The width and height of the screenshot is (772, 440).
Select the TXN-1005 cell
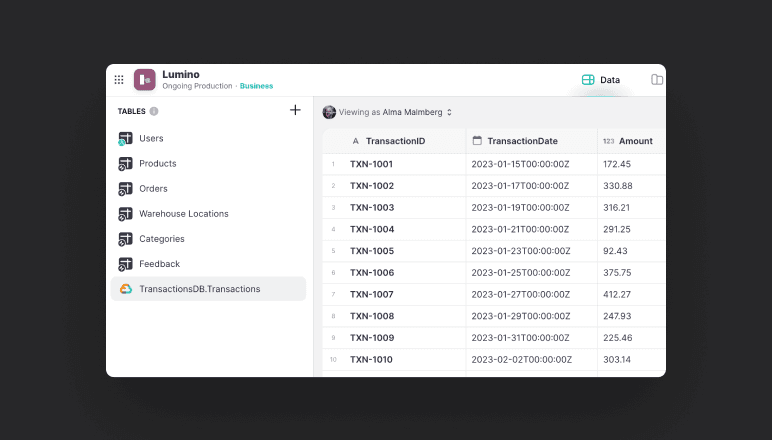[x=372, y=251]
